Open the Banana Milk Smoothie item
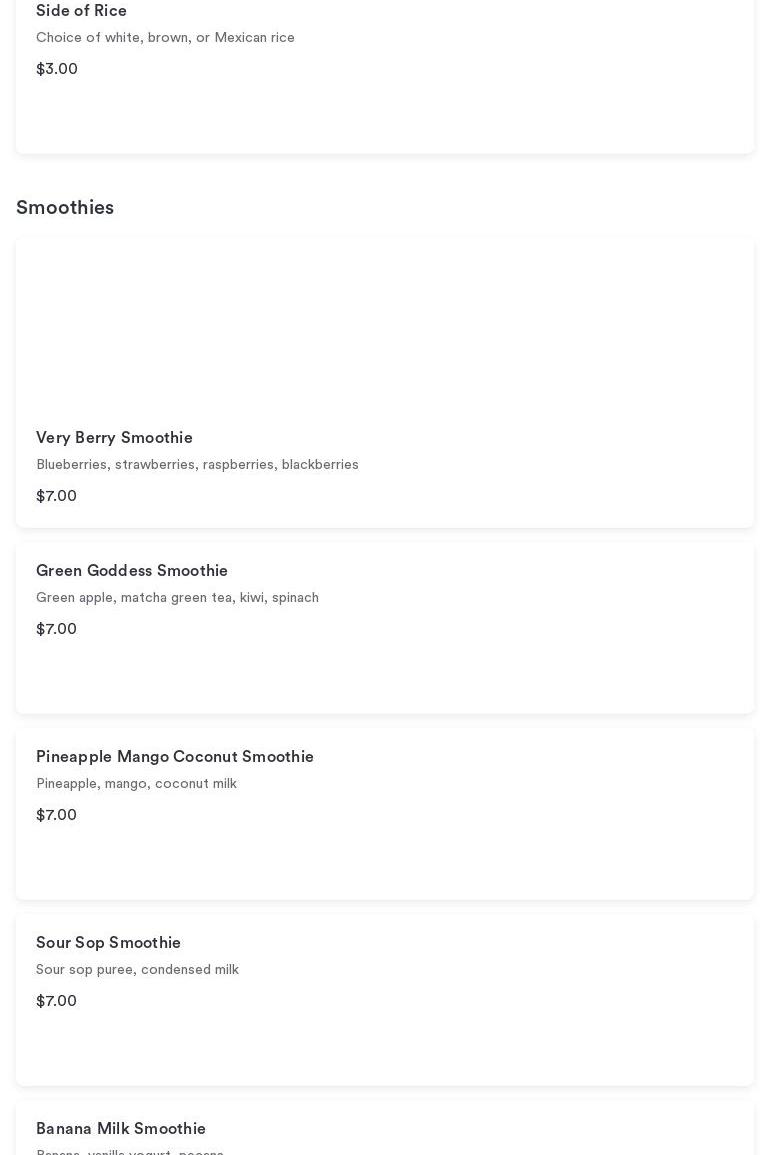 [x=121, y=1129]
